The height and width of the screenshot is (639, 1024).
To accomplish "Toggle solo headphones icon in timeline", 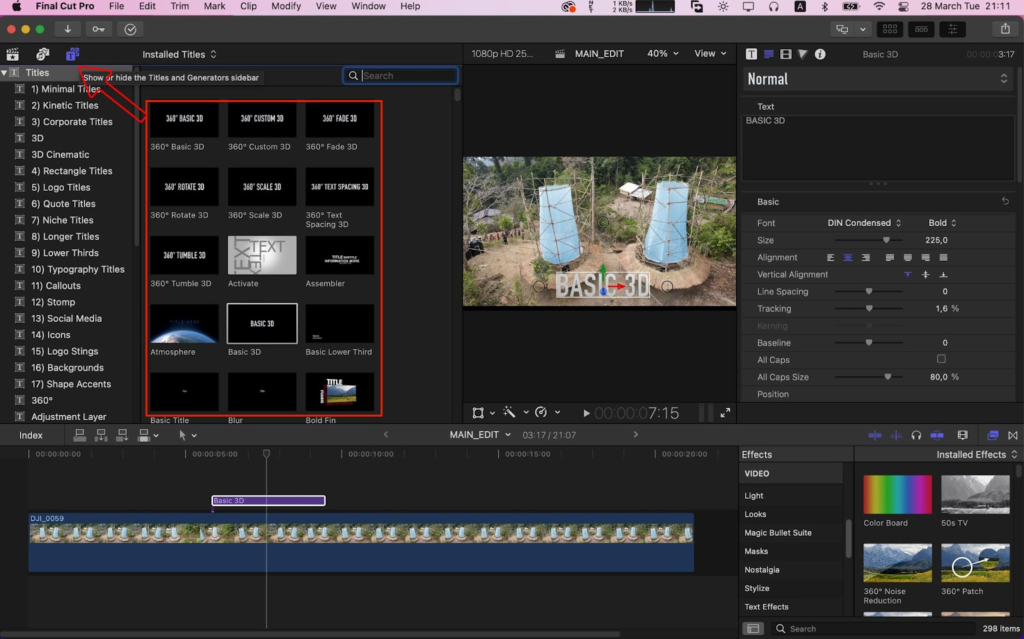I will [916, 435].
